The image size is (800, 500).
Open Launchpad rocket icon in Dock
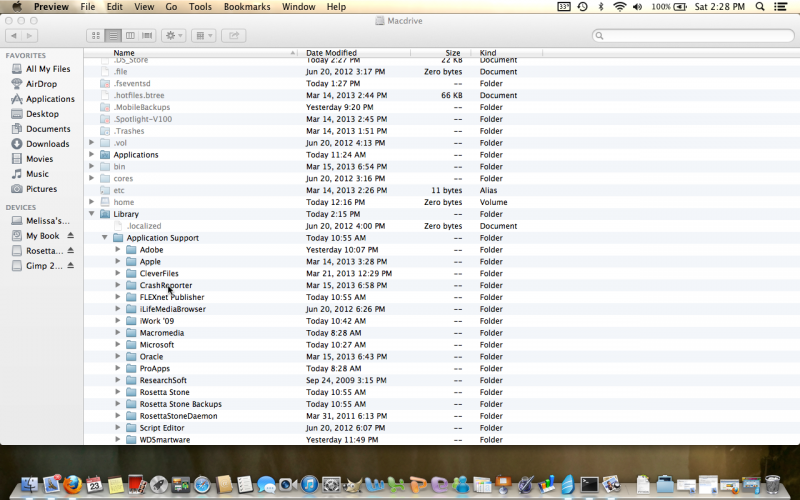click(x=159, y=484)
